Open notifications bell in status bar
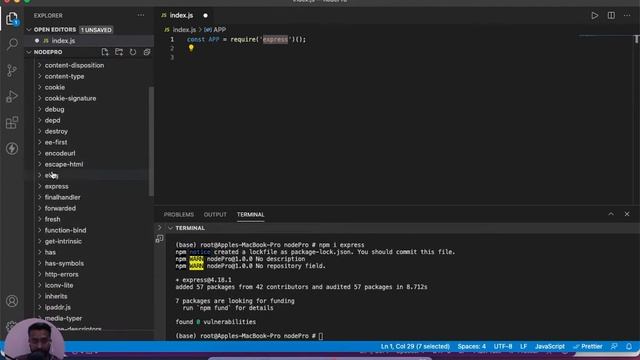 click(629, 346)
